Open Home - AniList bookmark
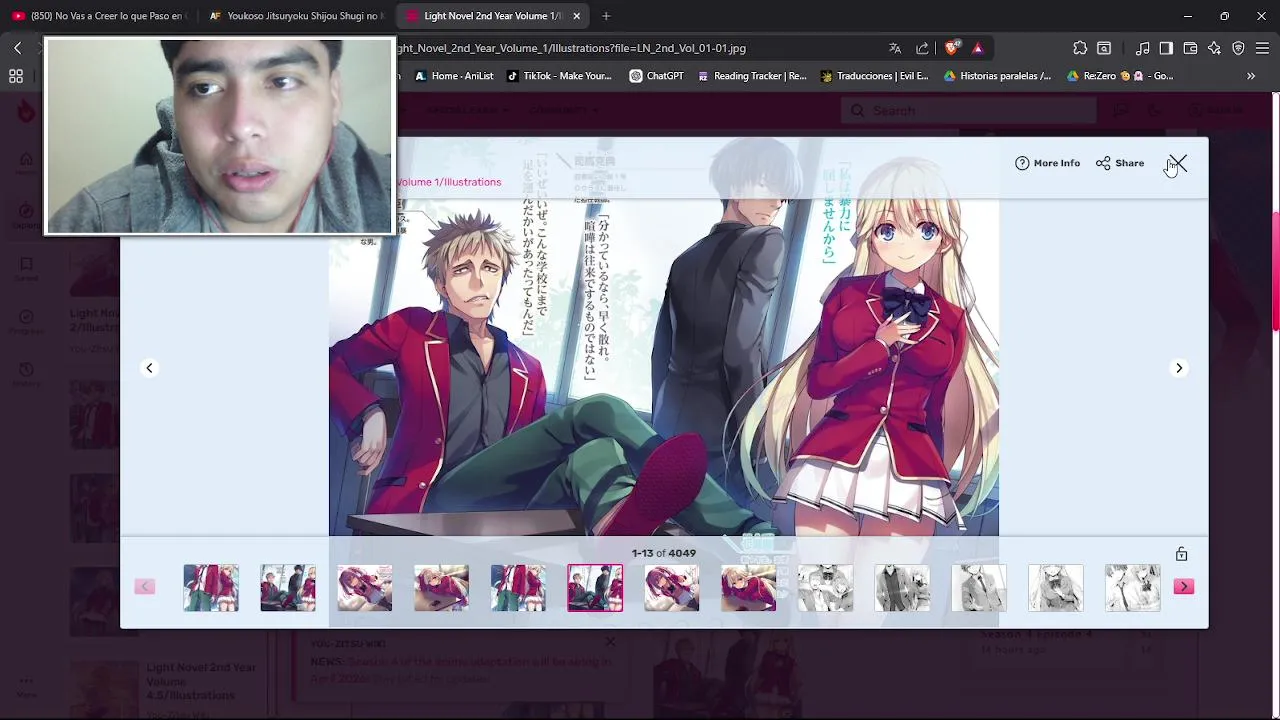 pyautogui.click(x=454, y=76)
